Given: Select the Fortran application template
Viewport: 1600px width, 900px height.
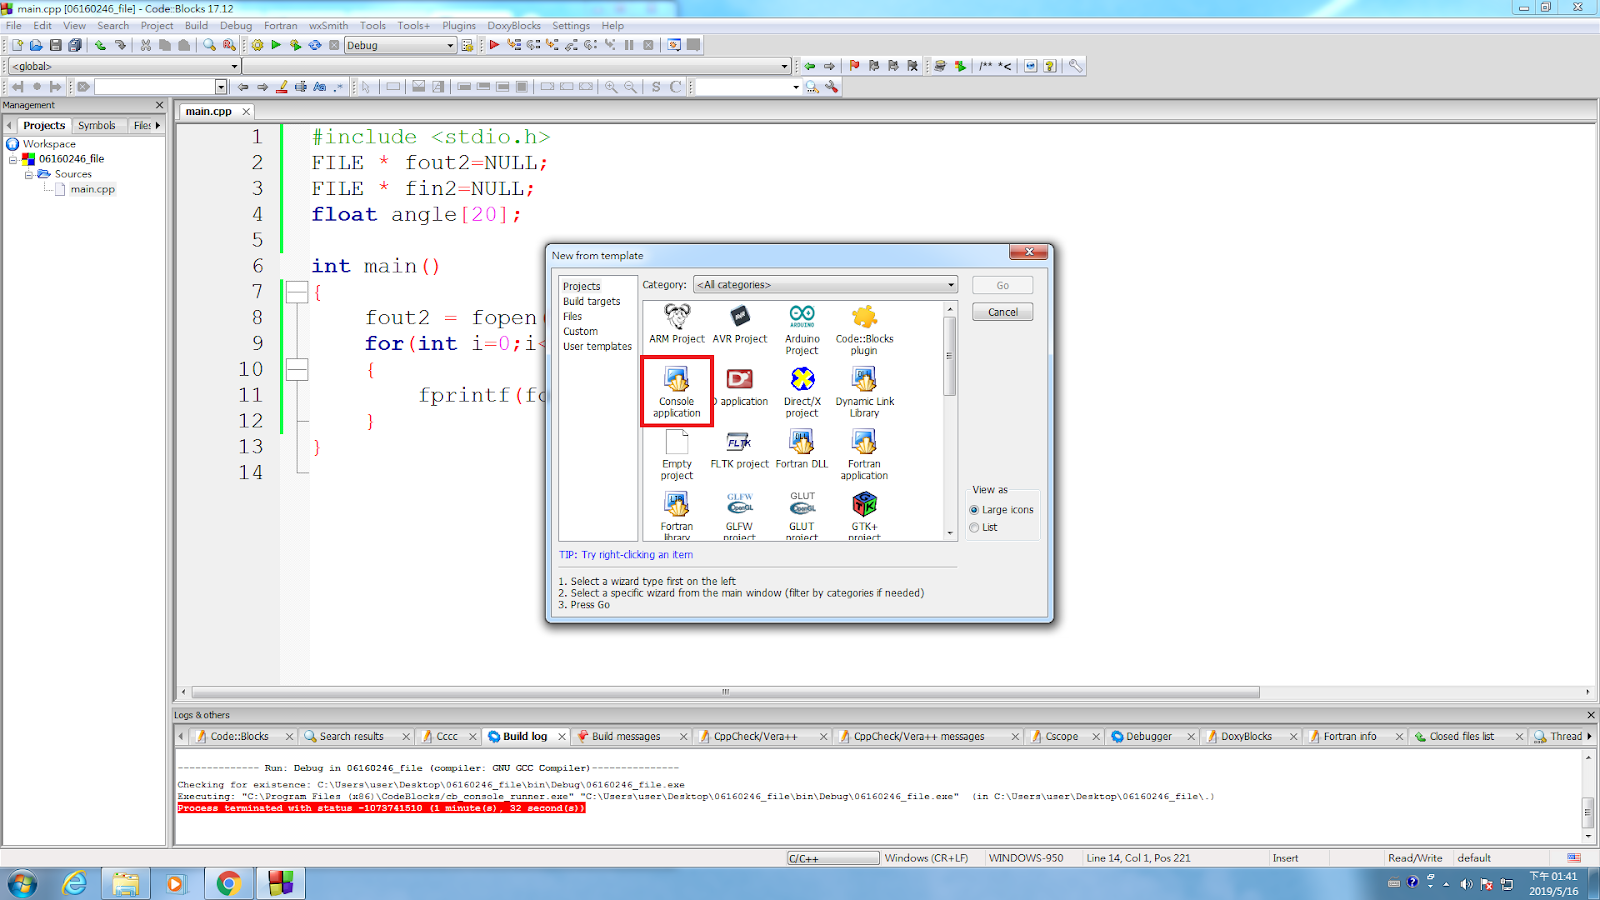Looking at the screenshot, I should 865,455.
